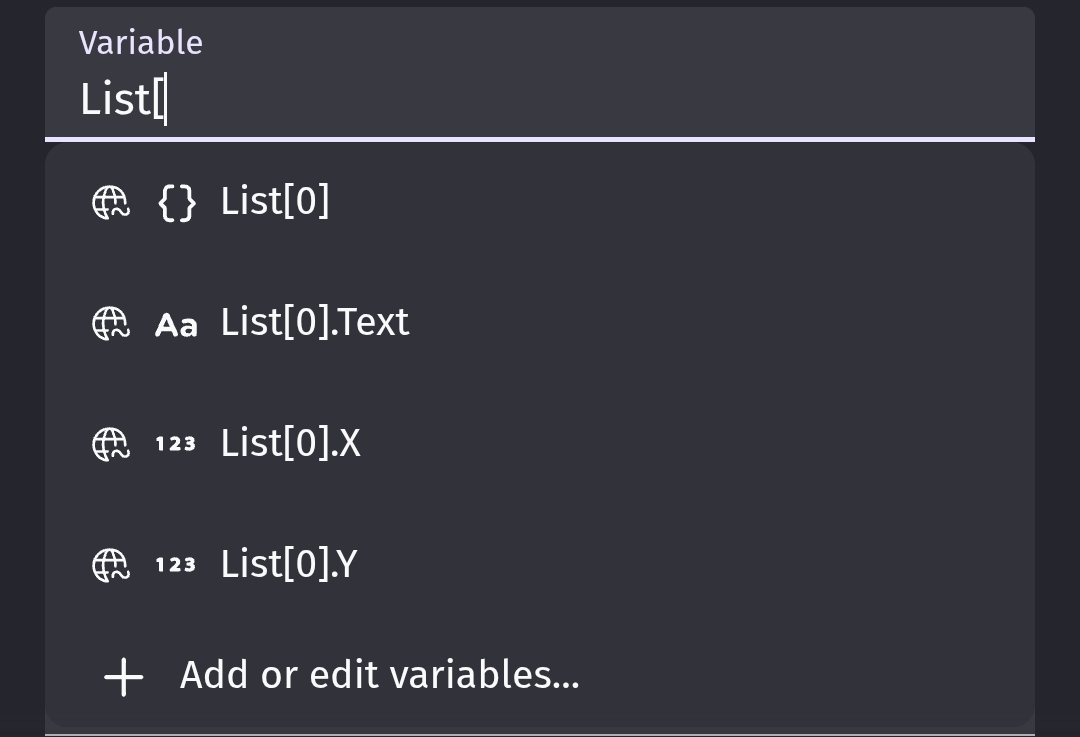Viewport: 1080px width, 737px height.
Task: Click empty space right of List[0].Y row
Action: point(696,565)
